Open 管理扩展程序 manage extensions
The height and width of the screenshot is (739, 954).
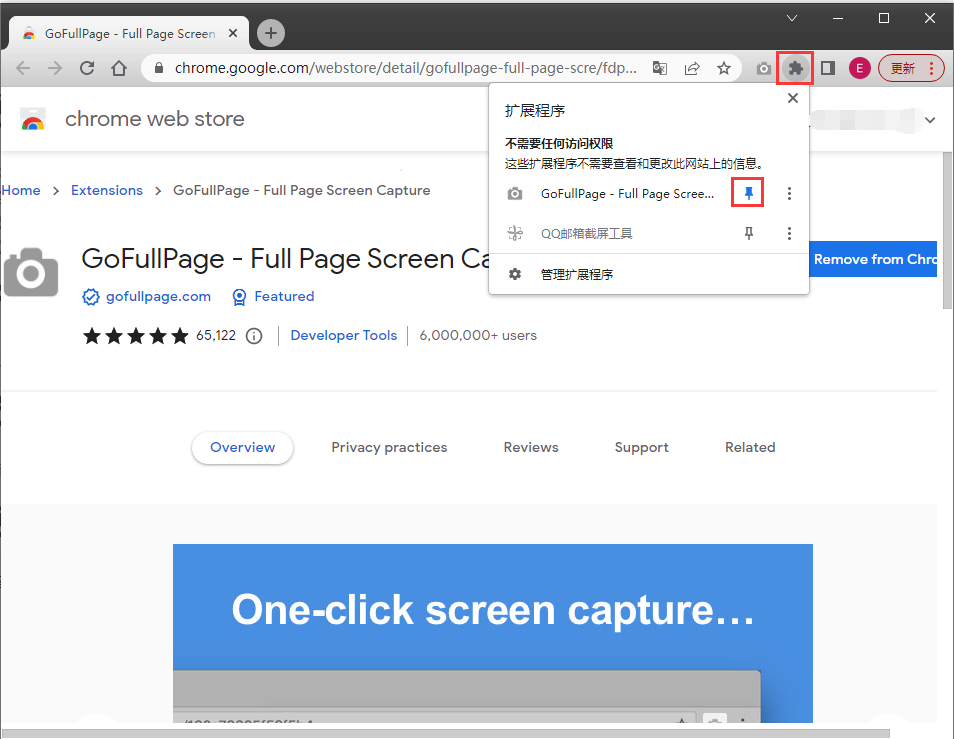click(x=649, y=274)
